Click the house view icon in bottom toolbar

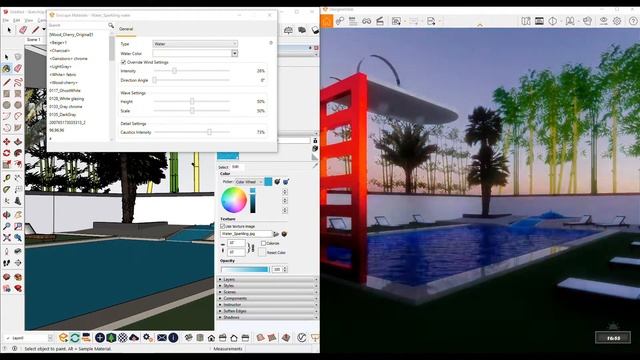[211, 338]
